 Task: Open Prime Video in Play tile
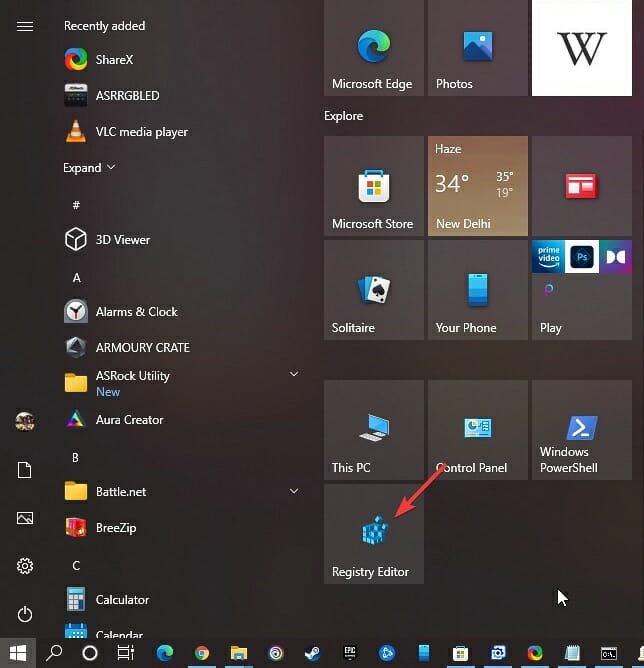tap(548, 256)
